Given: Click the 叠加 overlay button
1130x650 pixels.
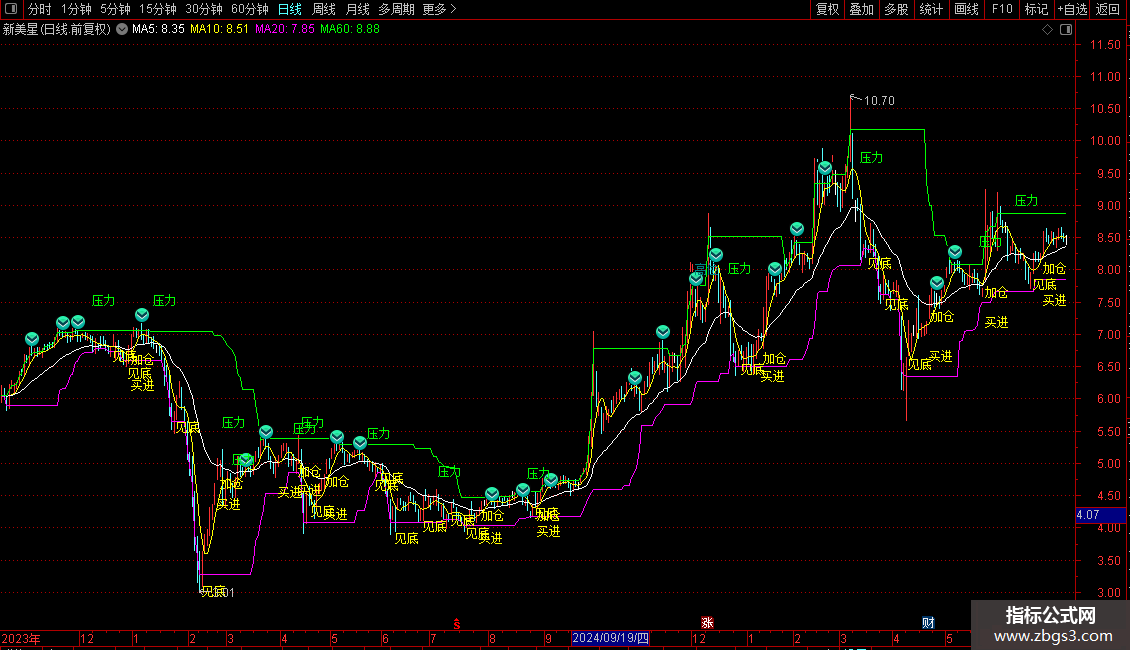Looking at the screenshot, I should click(x=862, y=9).
